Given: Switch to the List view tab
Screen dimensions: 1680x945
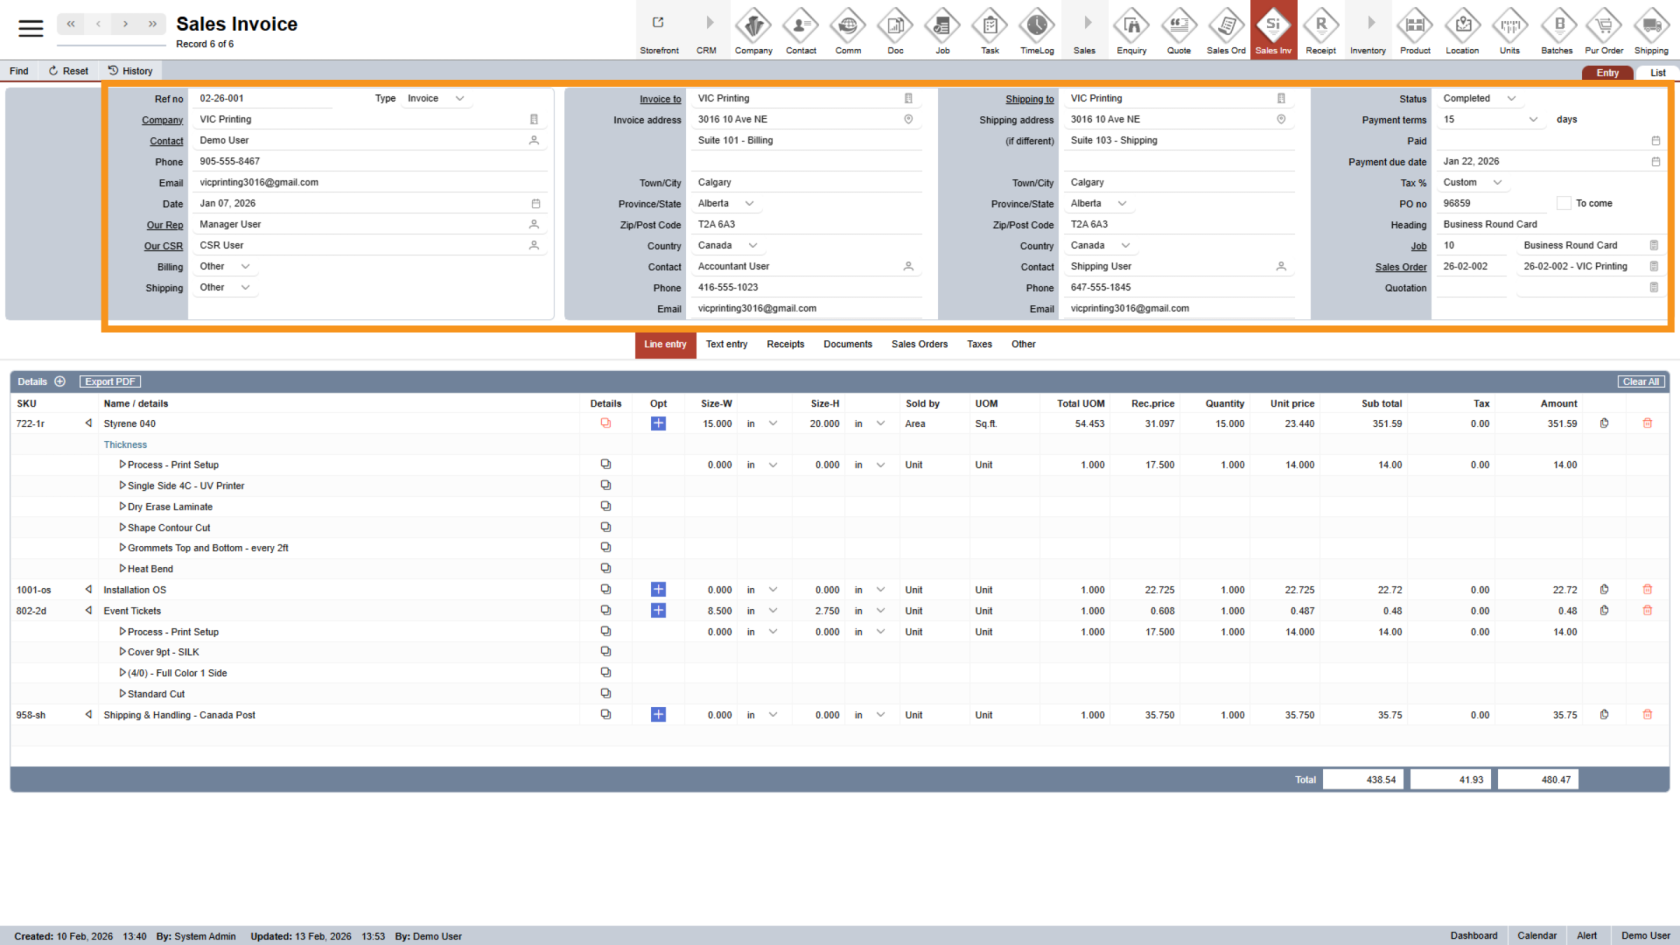Looking at the screenshot, I should pyautogui.click(x=1657, y=73).
